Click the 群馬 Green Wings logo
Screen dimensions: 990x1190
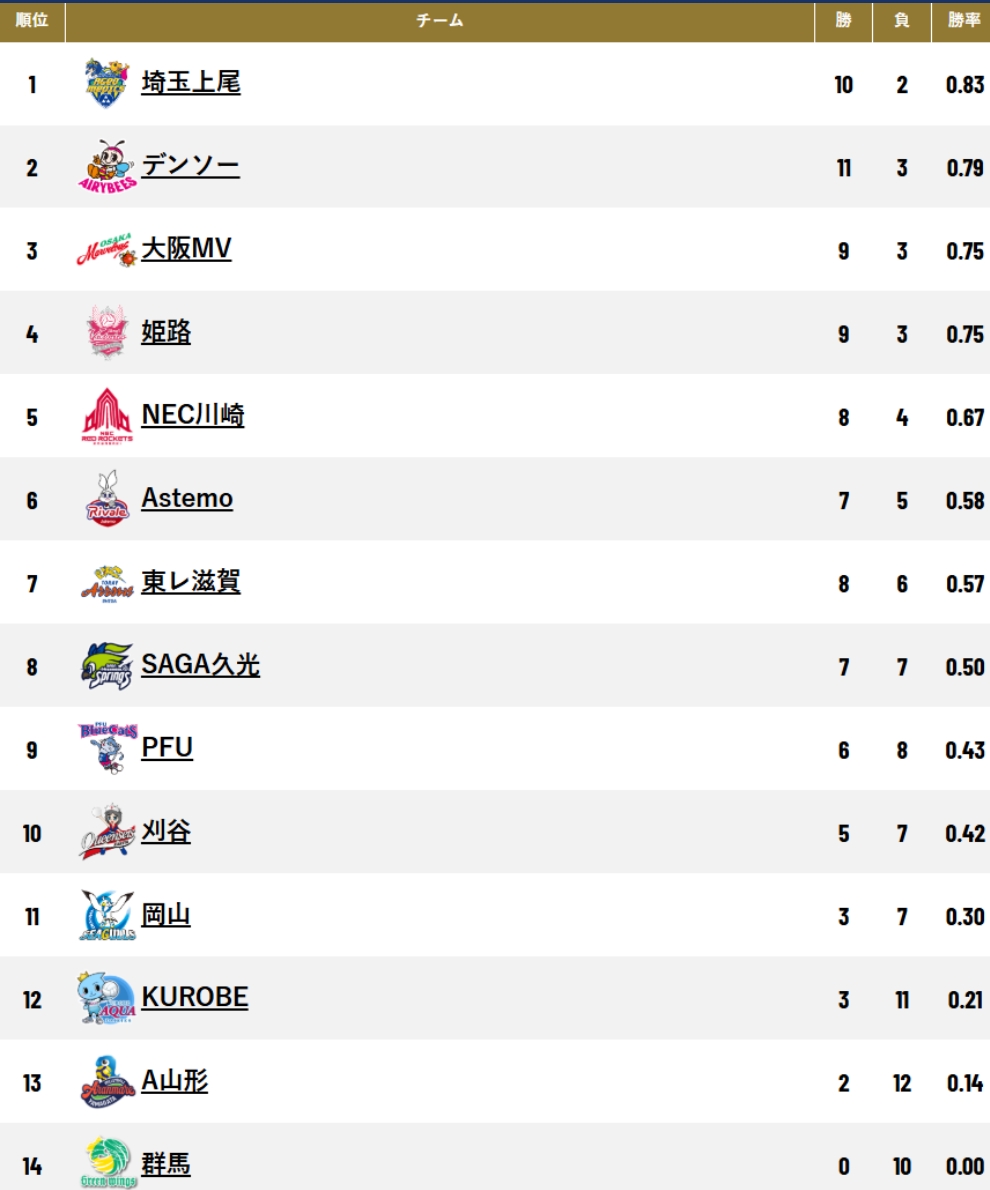pyautogui.click(x=108, y=1163)
